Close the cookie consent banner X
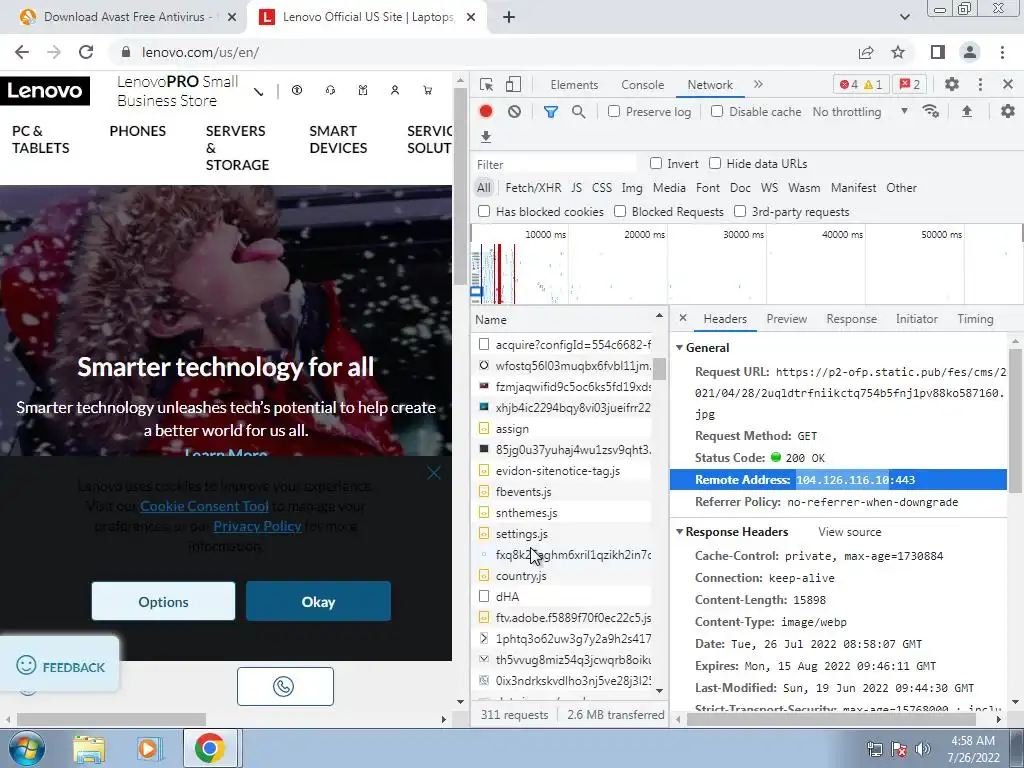The image size is (1024, 768). (x=434, y=473)
